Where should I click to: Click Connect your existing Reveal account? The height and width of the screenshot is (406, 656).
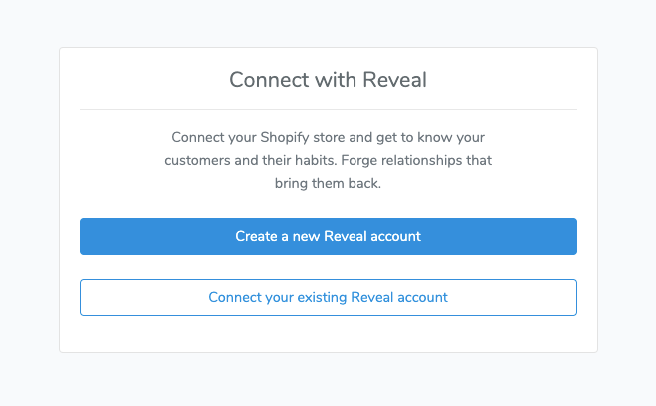(328, 297)
